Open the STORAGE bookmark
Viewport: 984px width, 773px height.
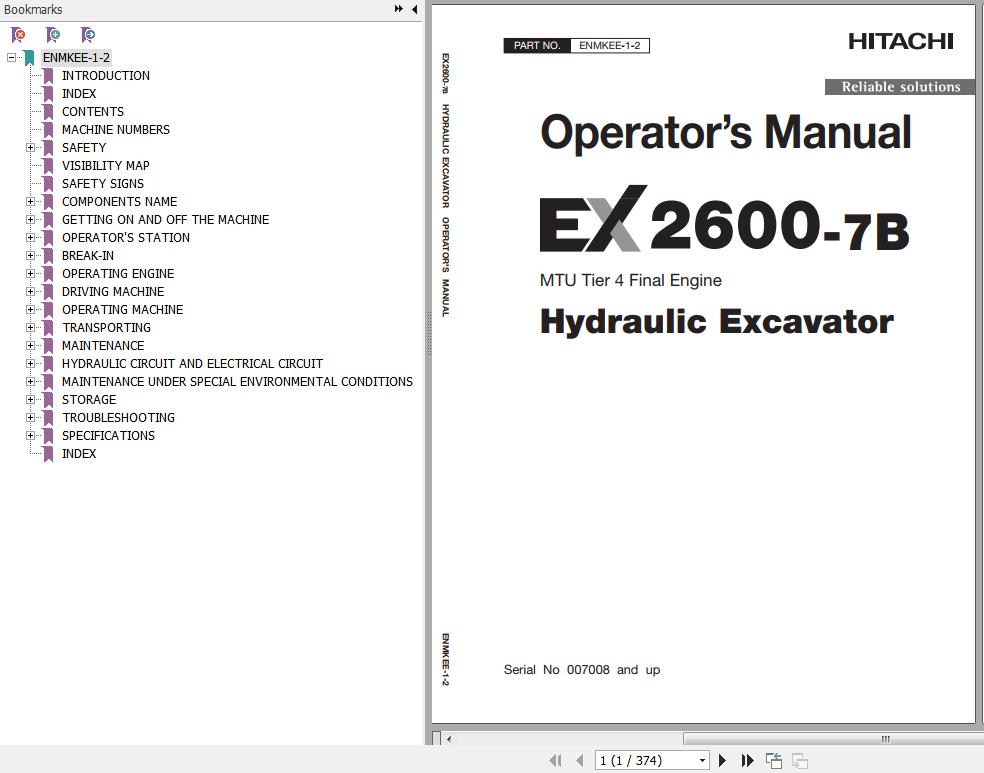88,400
